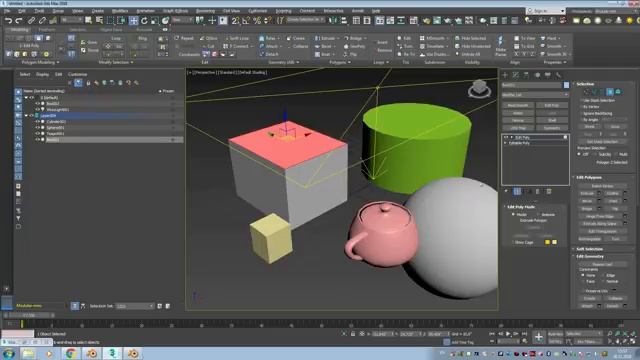Collapse the Edit Poly Mode rollout
Image resolution: width=640 pixels, height=360 pixels.
(x=520, y=207)
